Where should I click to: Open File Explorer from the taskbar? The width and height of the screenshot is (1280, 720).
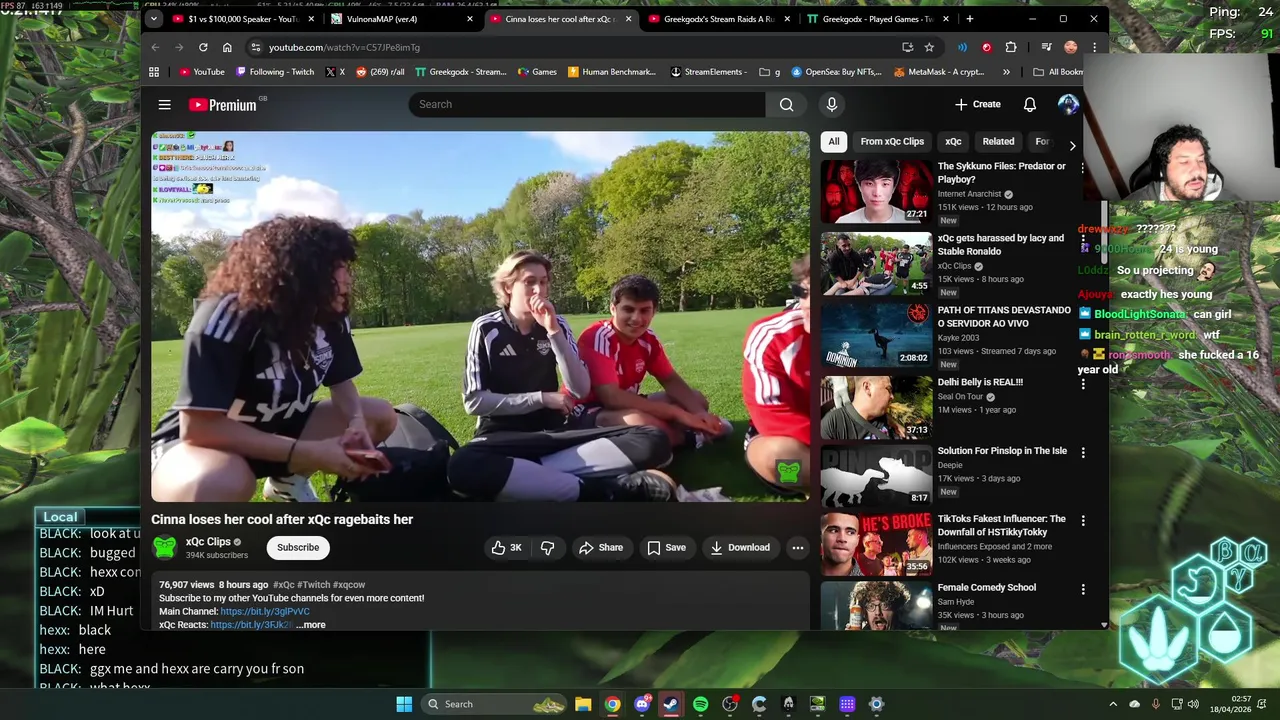tap(583, 704)
